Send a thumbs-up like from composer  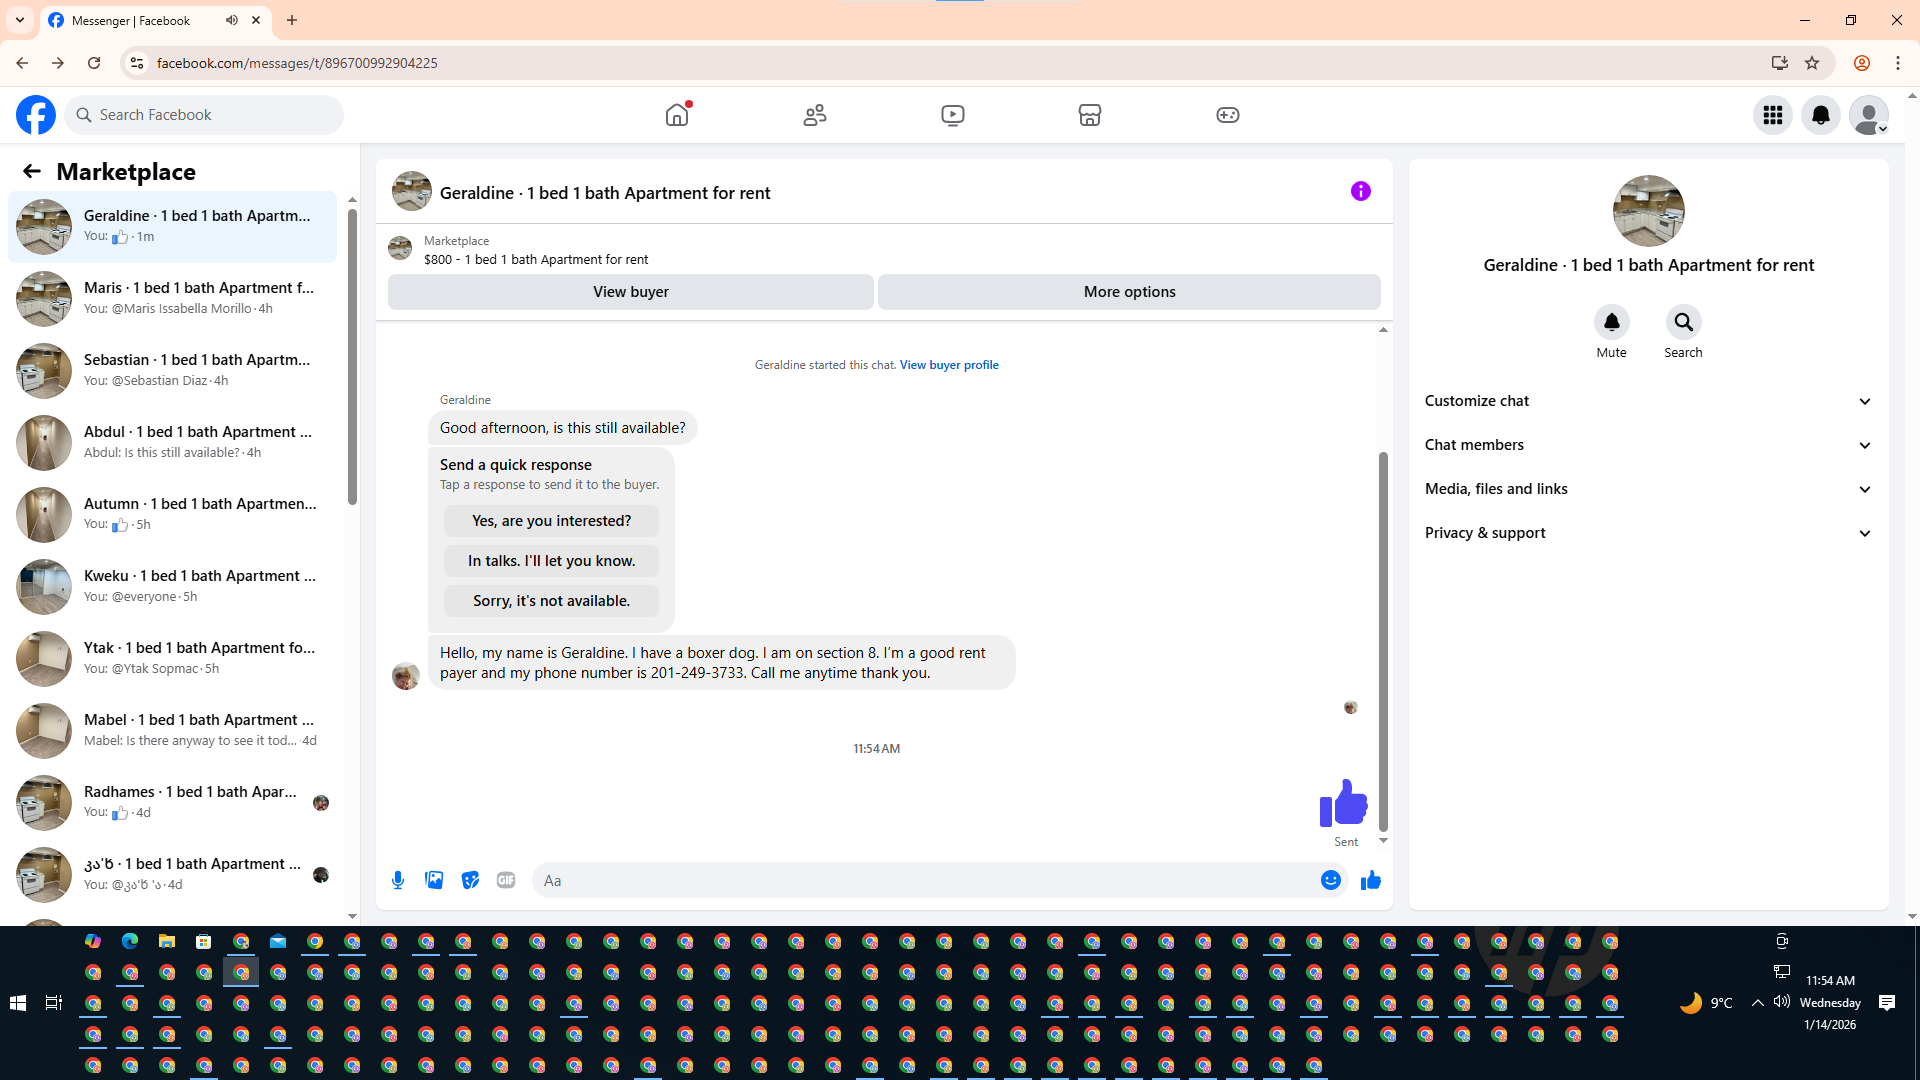tap(1370, 880)
